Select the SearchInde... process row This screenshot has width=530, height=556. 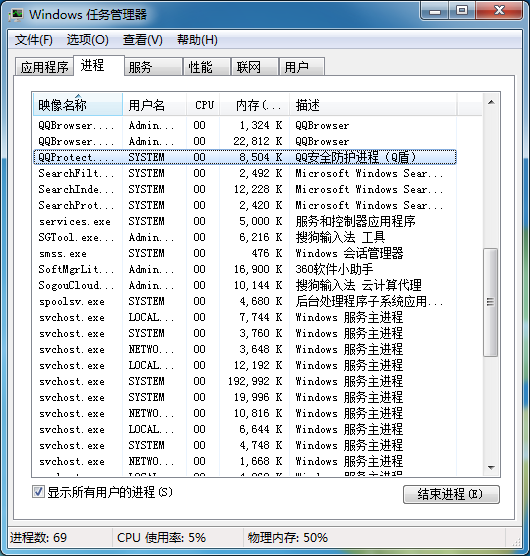click(245, 189)
